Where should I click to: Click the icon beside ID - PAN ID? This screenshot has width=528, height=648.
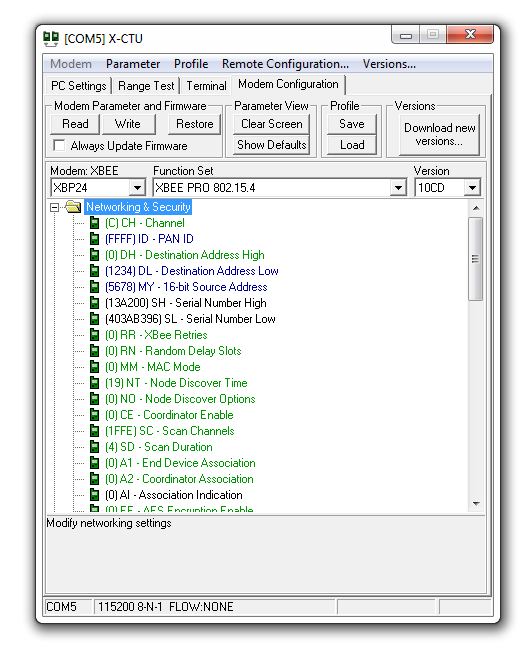[95, 239]
